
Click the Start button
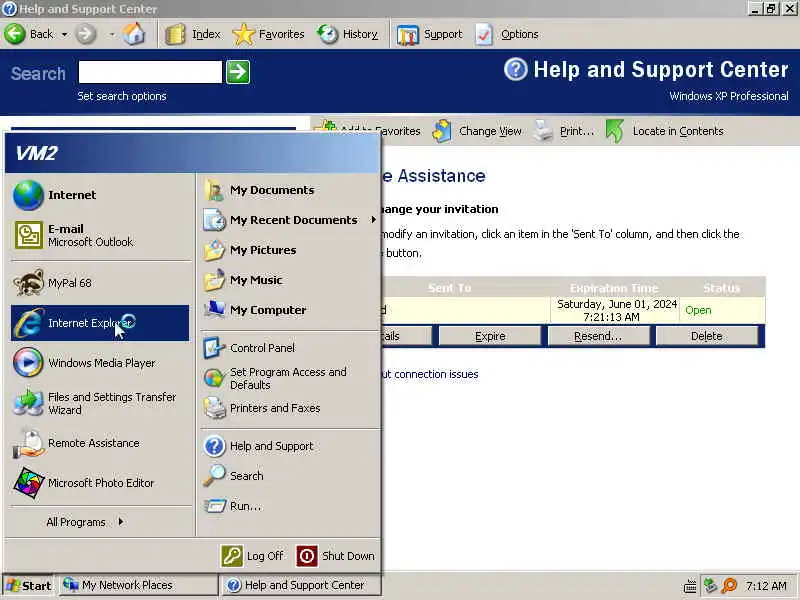(x=29, y=586)
